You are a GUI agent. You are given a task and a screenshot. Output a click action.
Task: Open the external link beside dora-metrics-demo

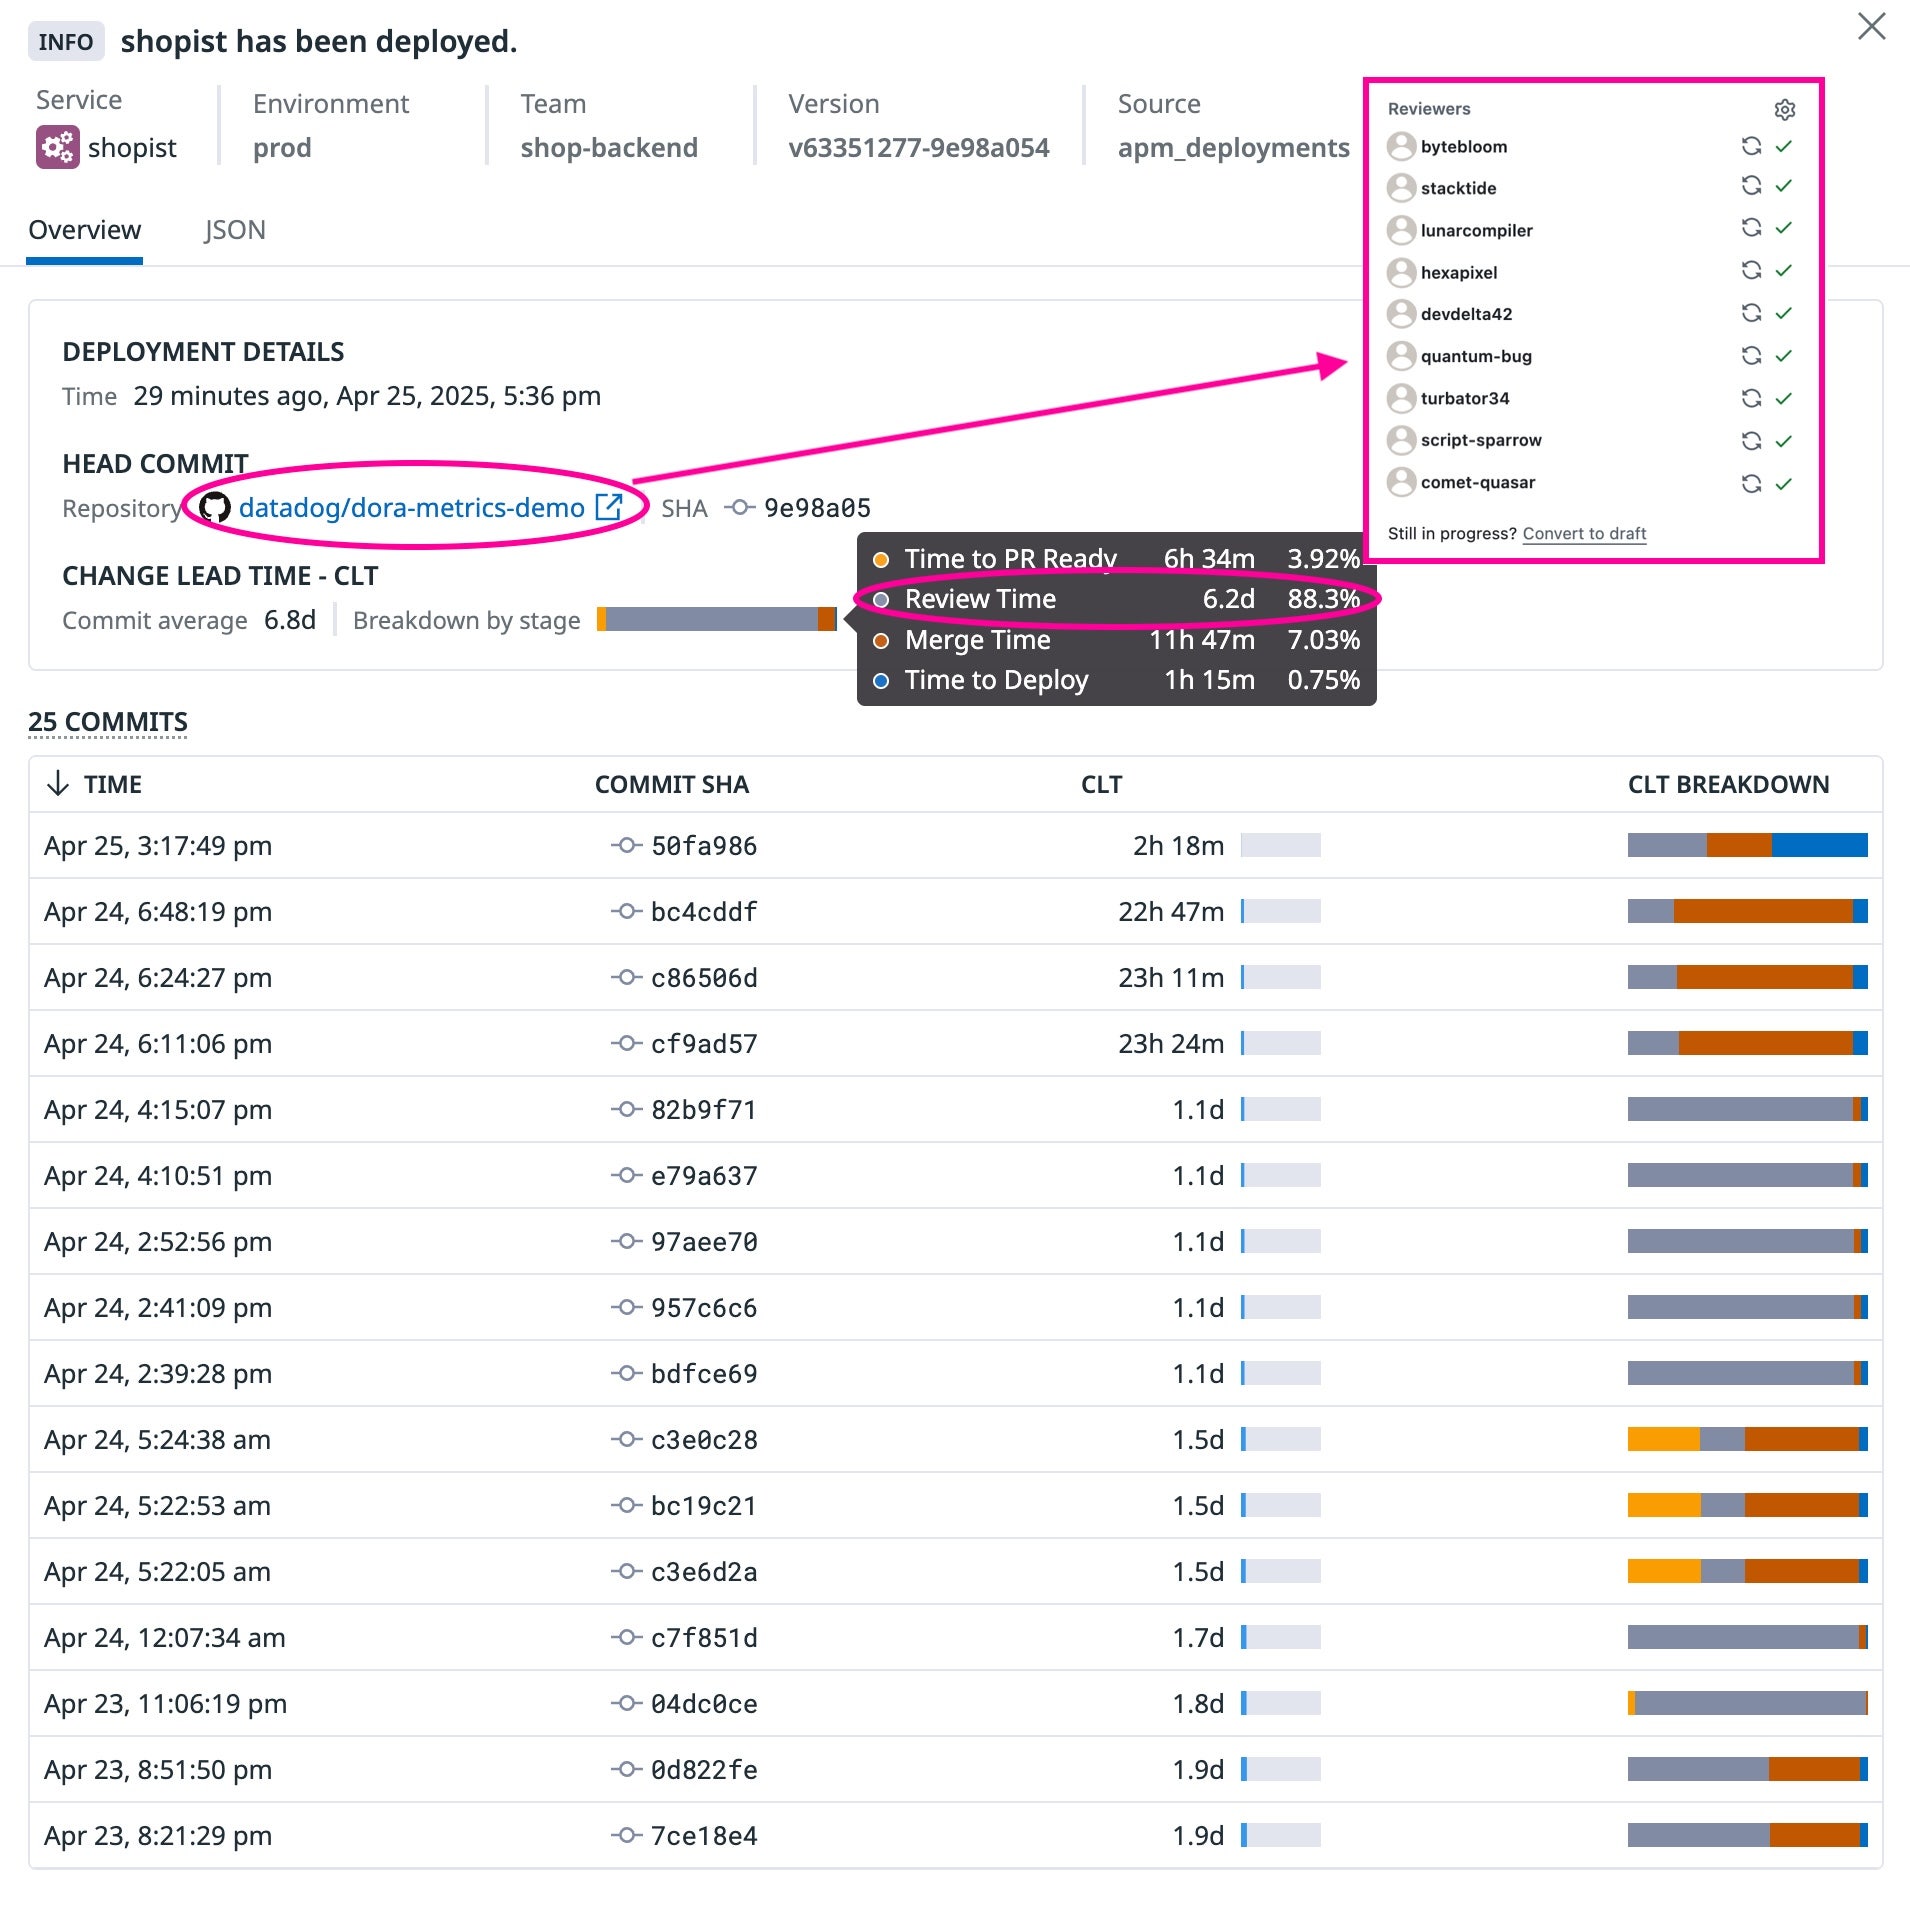click(x=610, y=507)
